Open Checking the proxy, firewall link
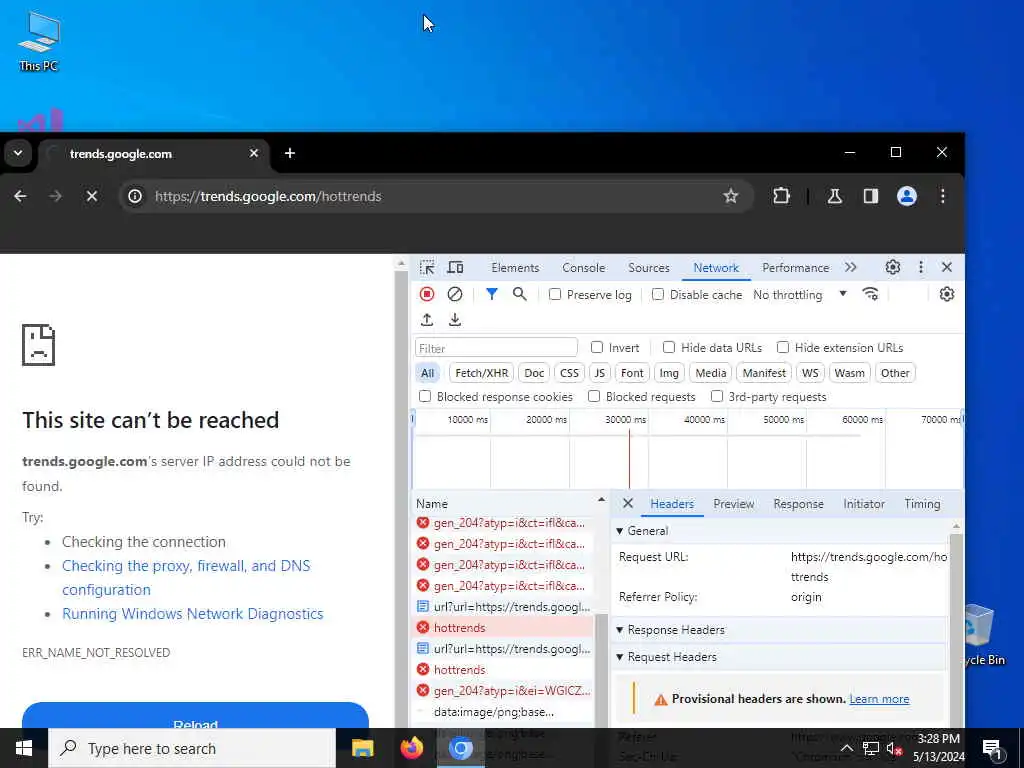 click(186, 577)
